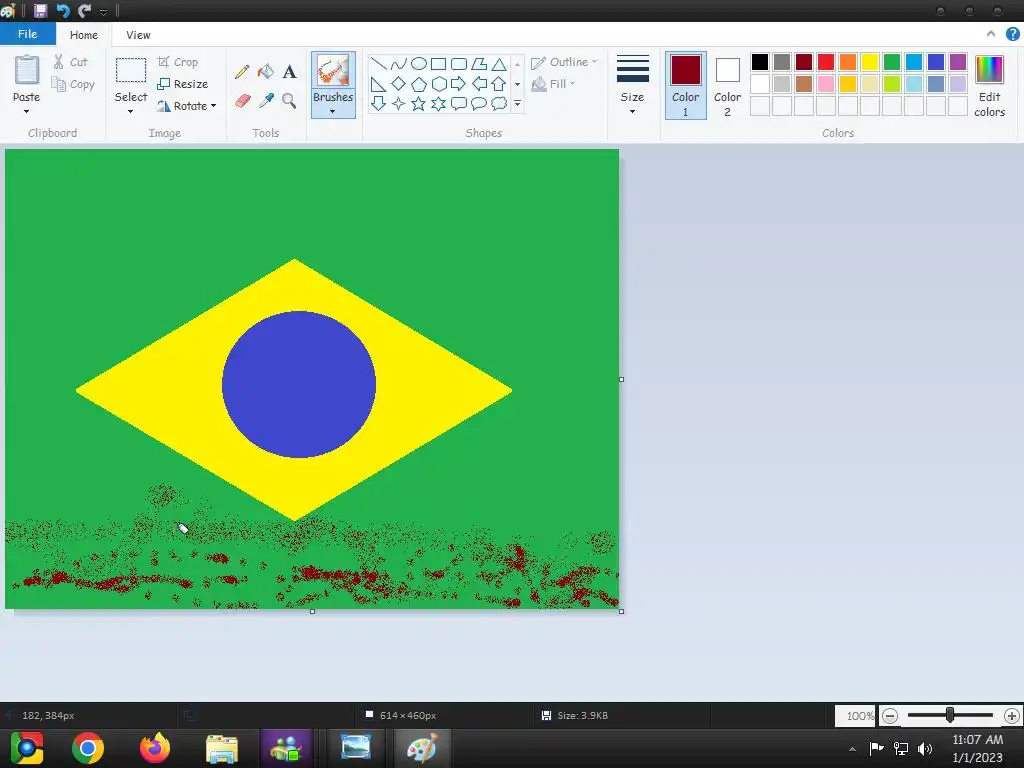Click the Resize button
This screenshot has height=768, width=1024.
tap(183, 84)
